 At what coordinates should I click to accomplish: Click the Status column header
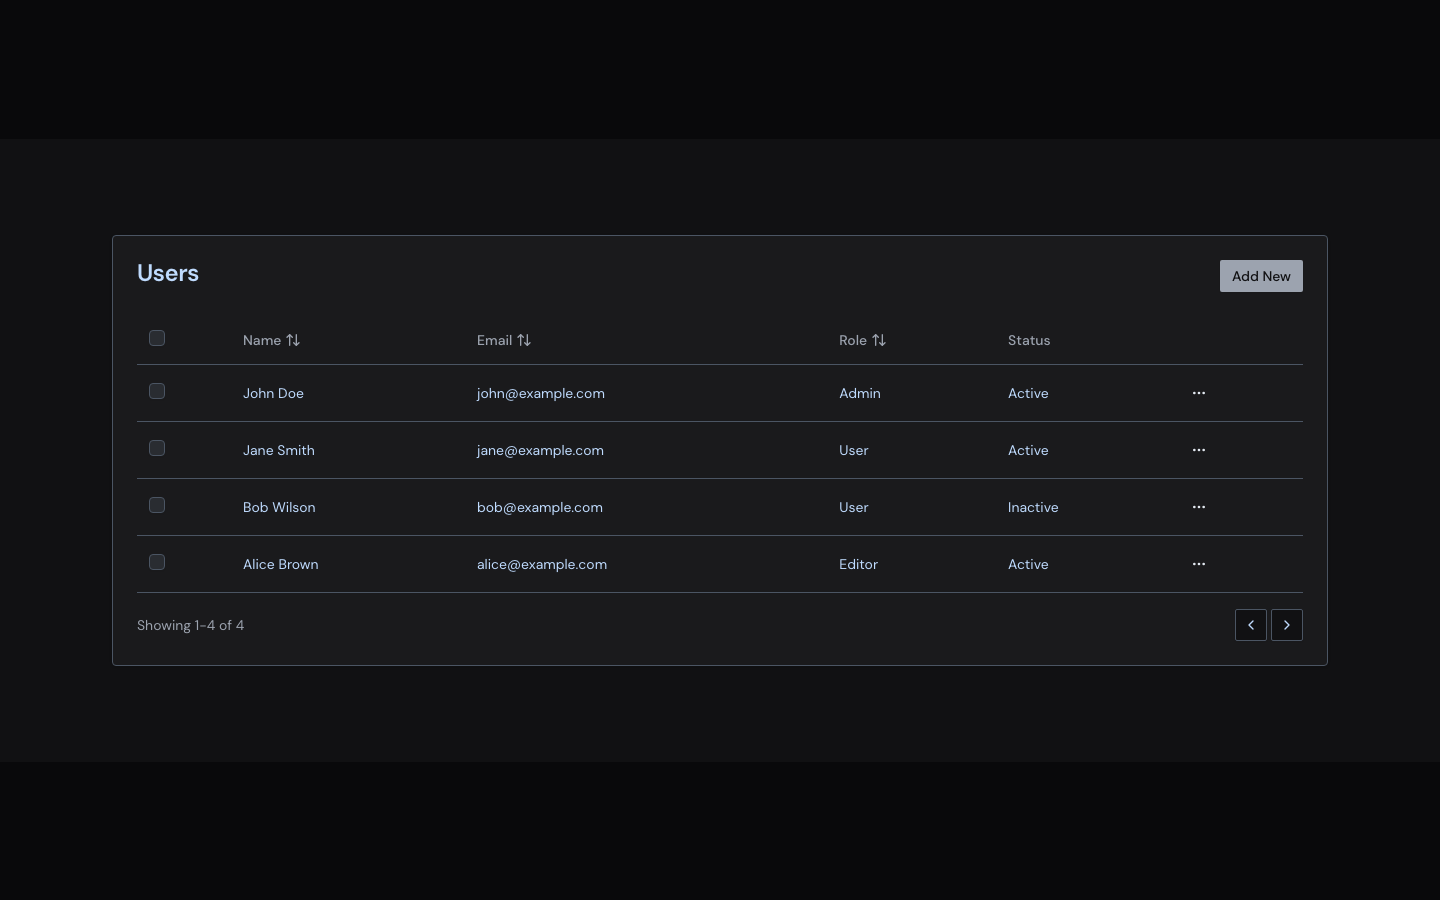click(x=1029, y=340)
